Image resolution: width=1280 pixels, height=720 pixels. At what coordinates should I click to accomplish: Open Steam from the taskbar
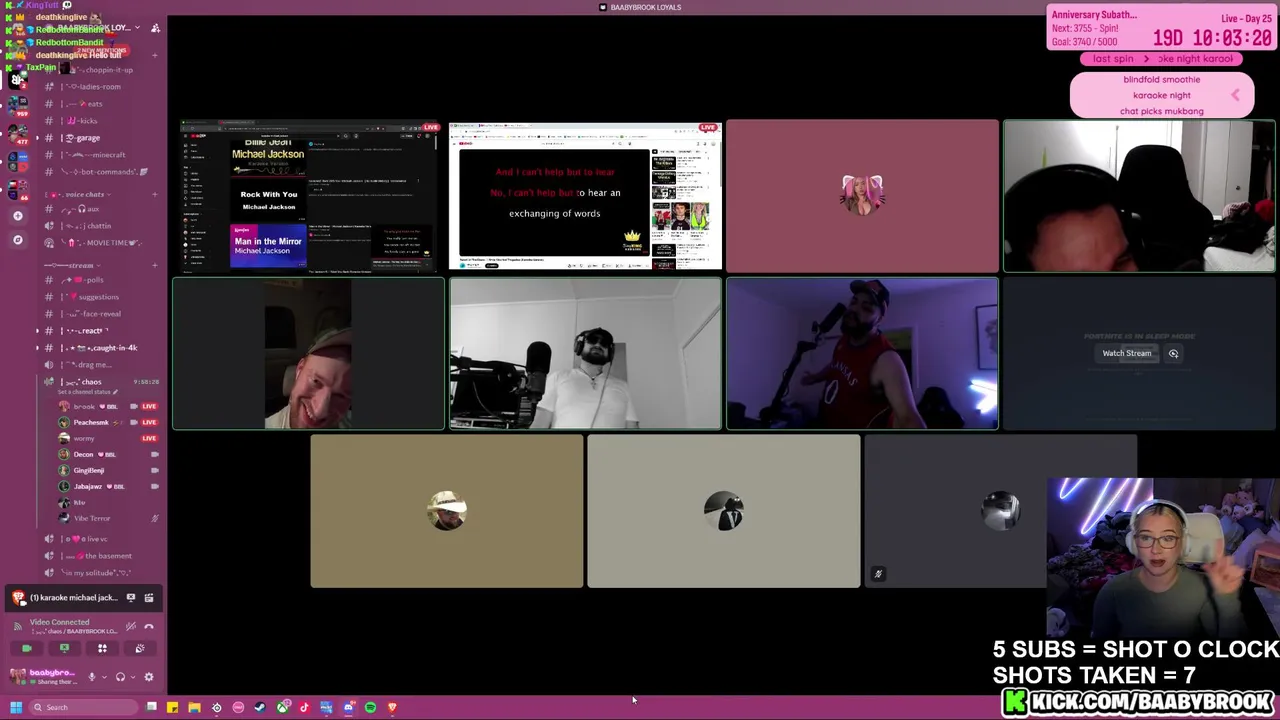260,707
